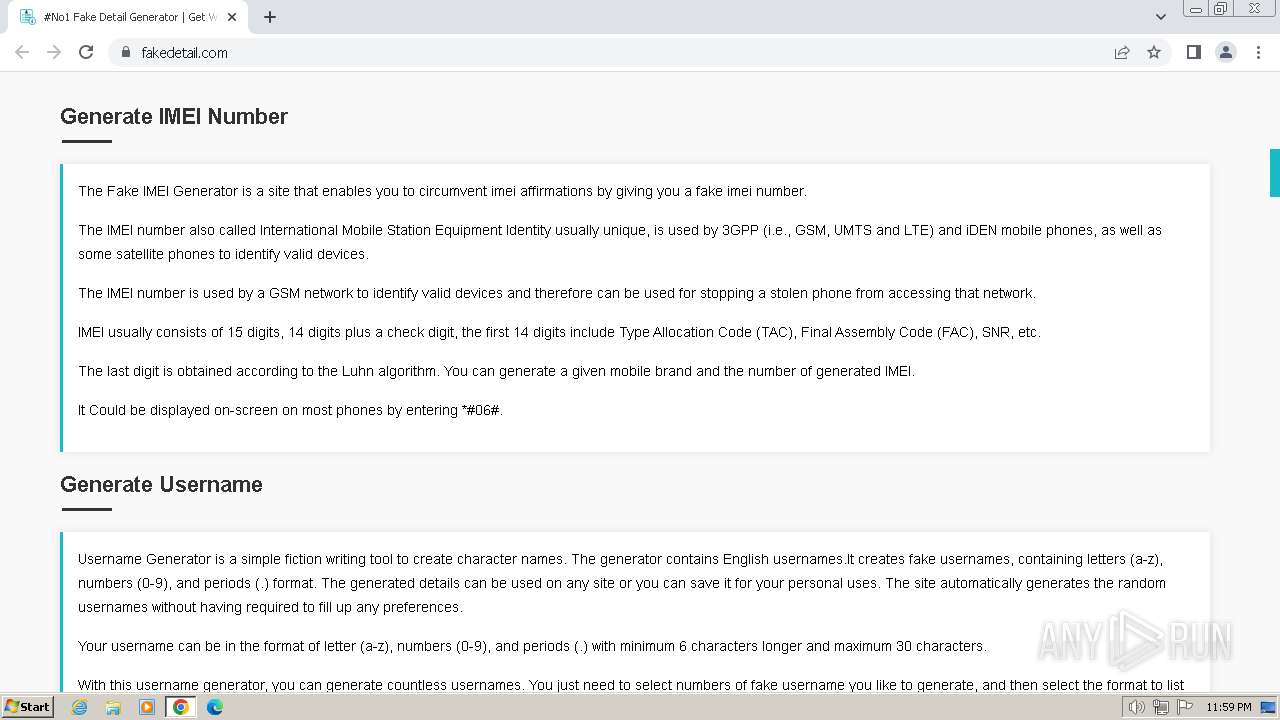Open the Windows Start menu
Image resolution: width=1280 pixels, height=720 pixels.
(x=27, y=707)
